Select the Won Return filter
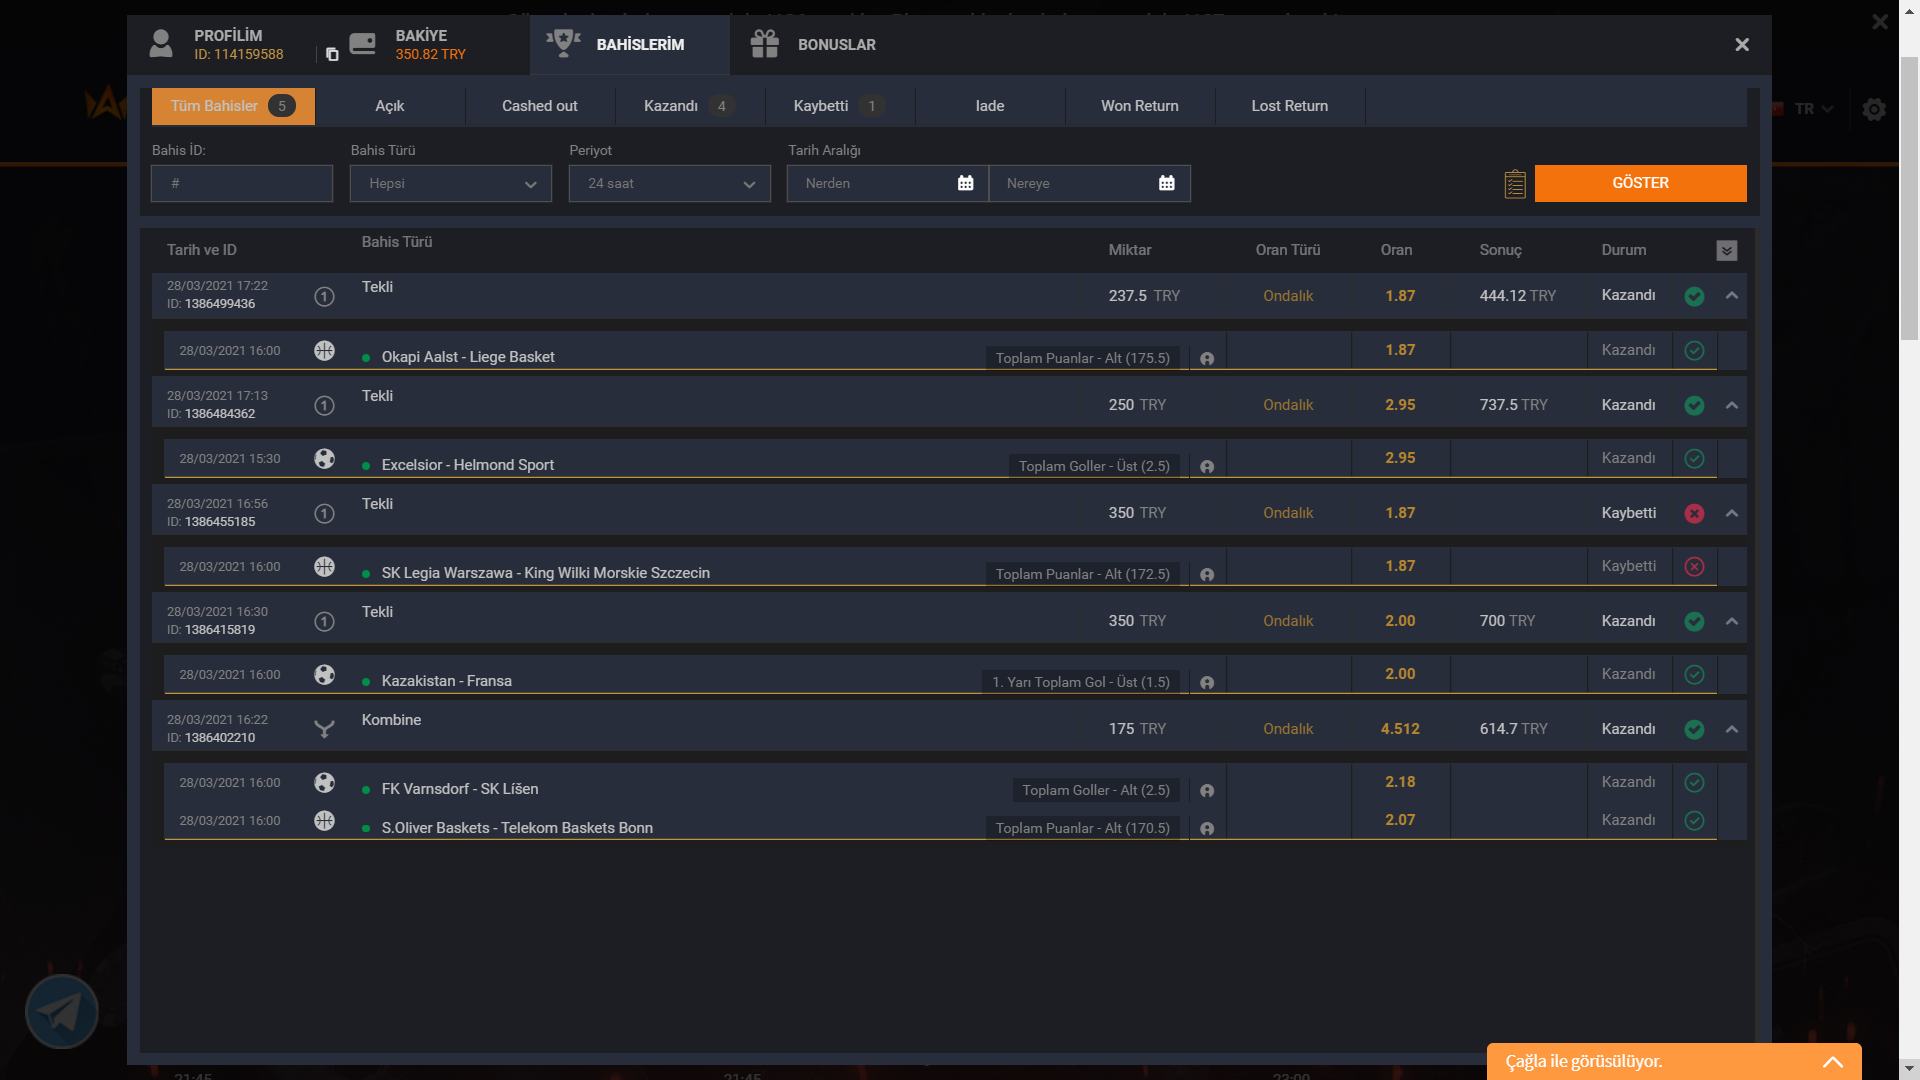 click(x=1140, y=106)
